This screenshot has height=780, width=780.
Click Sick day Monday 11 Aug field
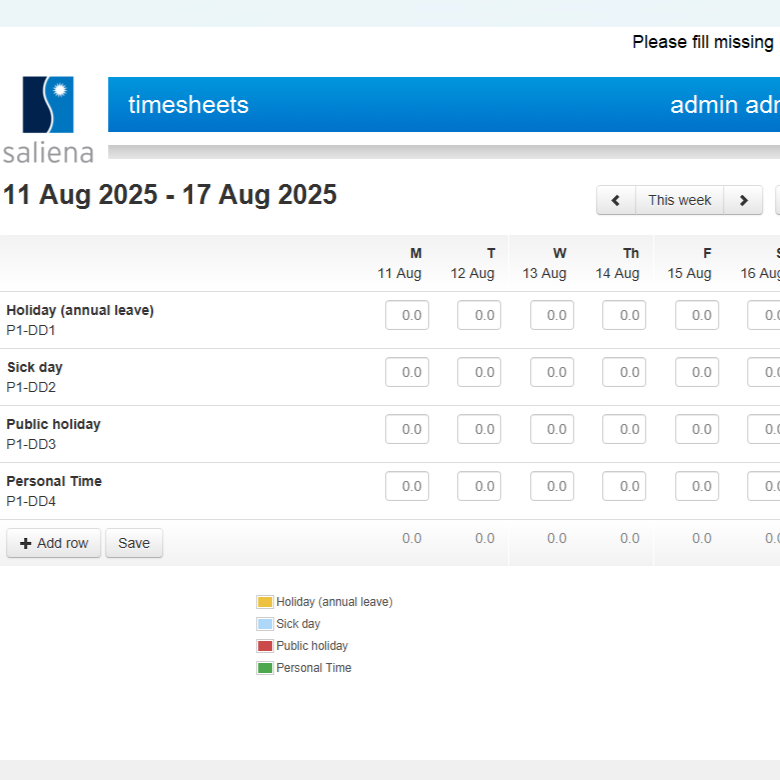407,372
